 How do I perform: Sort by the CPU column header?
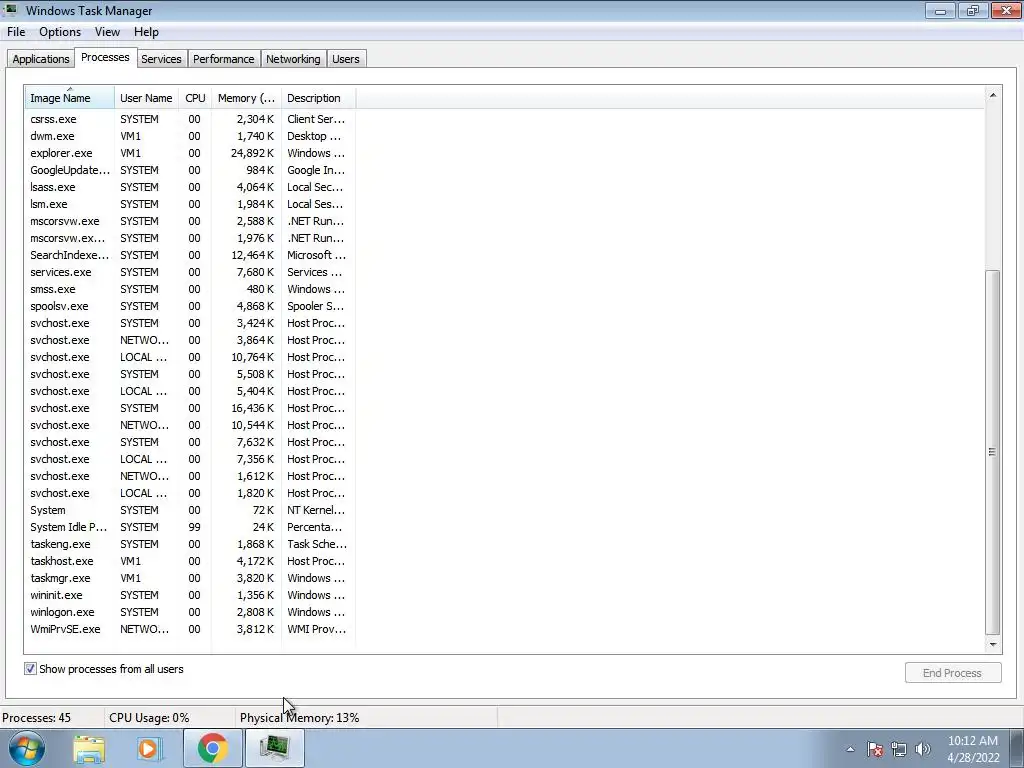(195, 98)
